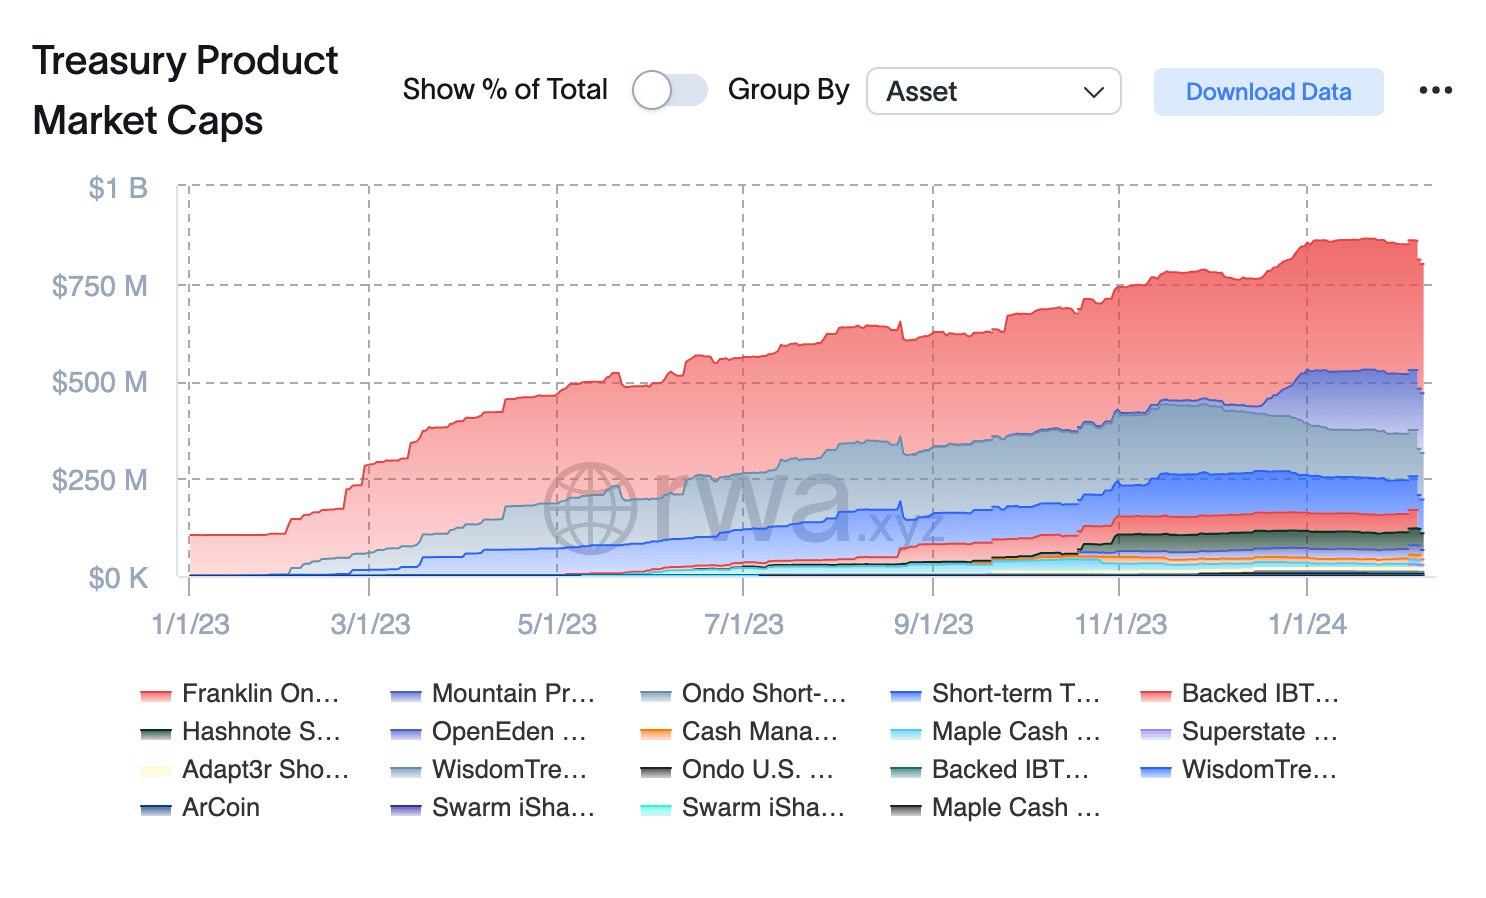Toggle the OpenEden … legend entry
The image size is (1486, 898).
pos(489,732)
